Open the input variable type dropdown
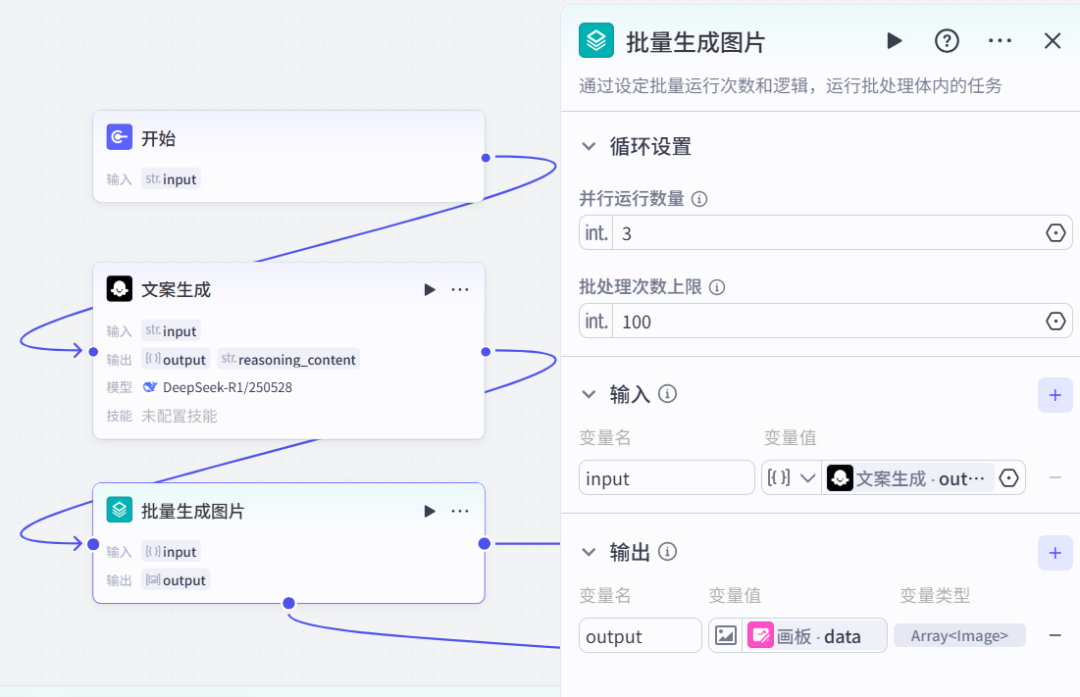 click(x=791, y=478)
